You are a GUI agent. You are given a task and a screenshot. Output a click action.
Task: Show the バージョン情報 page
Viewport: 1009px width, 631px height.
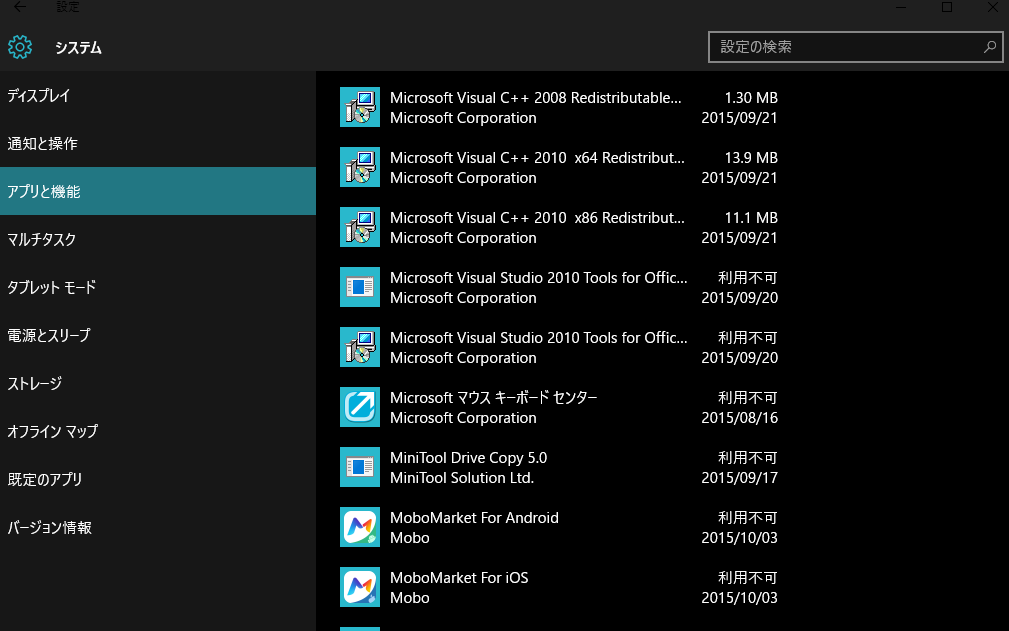coord(158,527)
